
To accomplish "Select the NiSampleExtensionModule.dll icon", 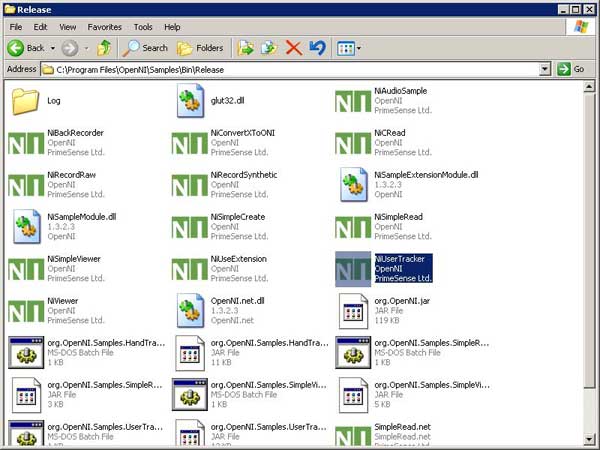I will 354,184.
